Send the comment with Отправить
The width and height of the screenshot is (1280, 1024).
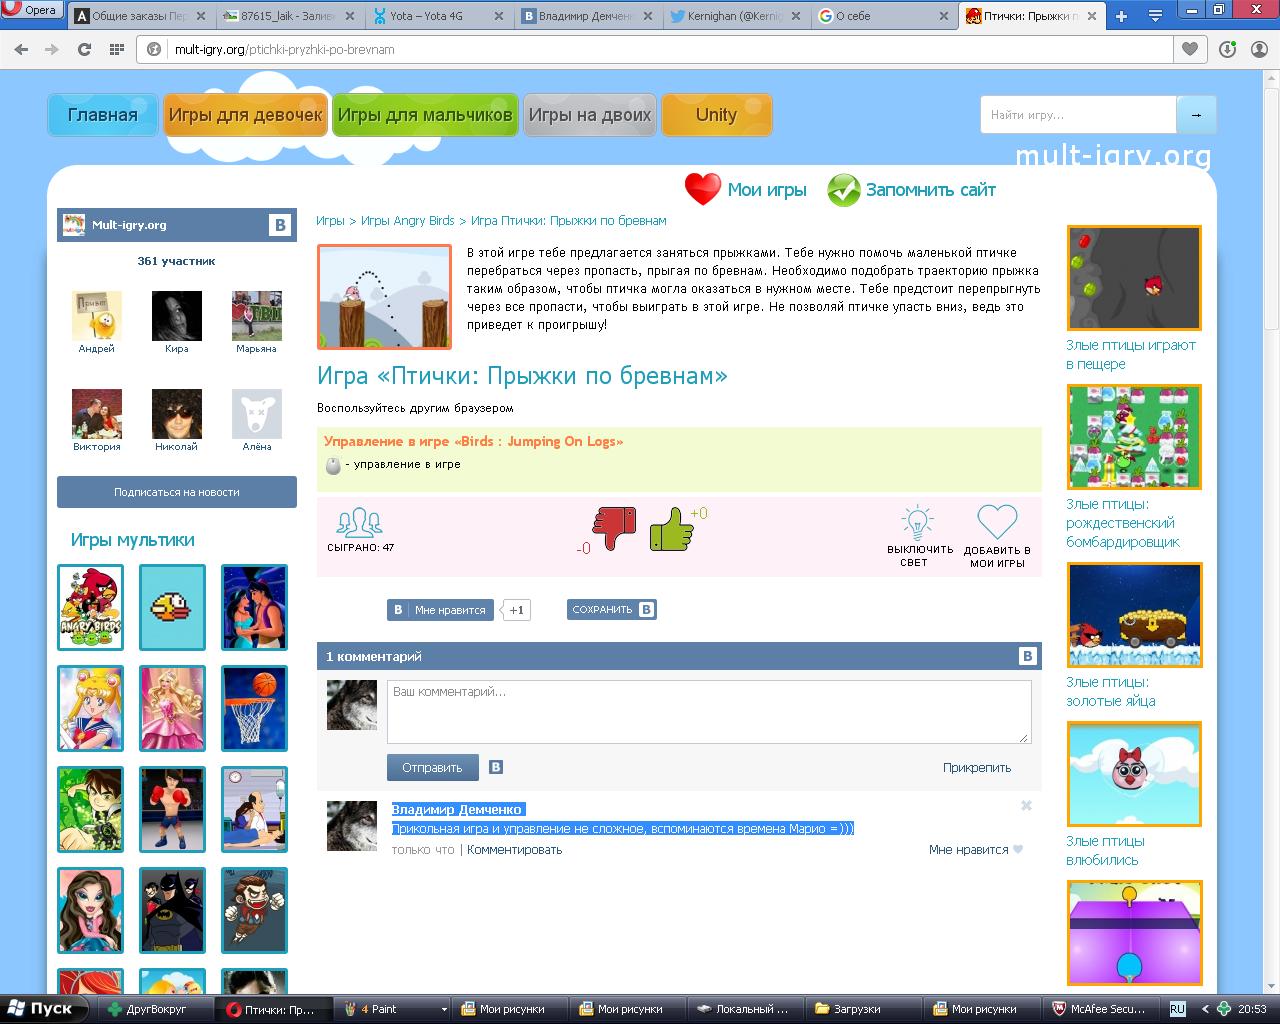[432, 768]
